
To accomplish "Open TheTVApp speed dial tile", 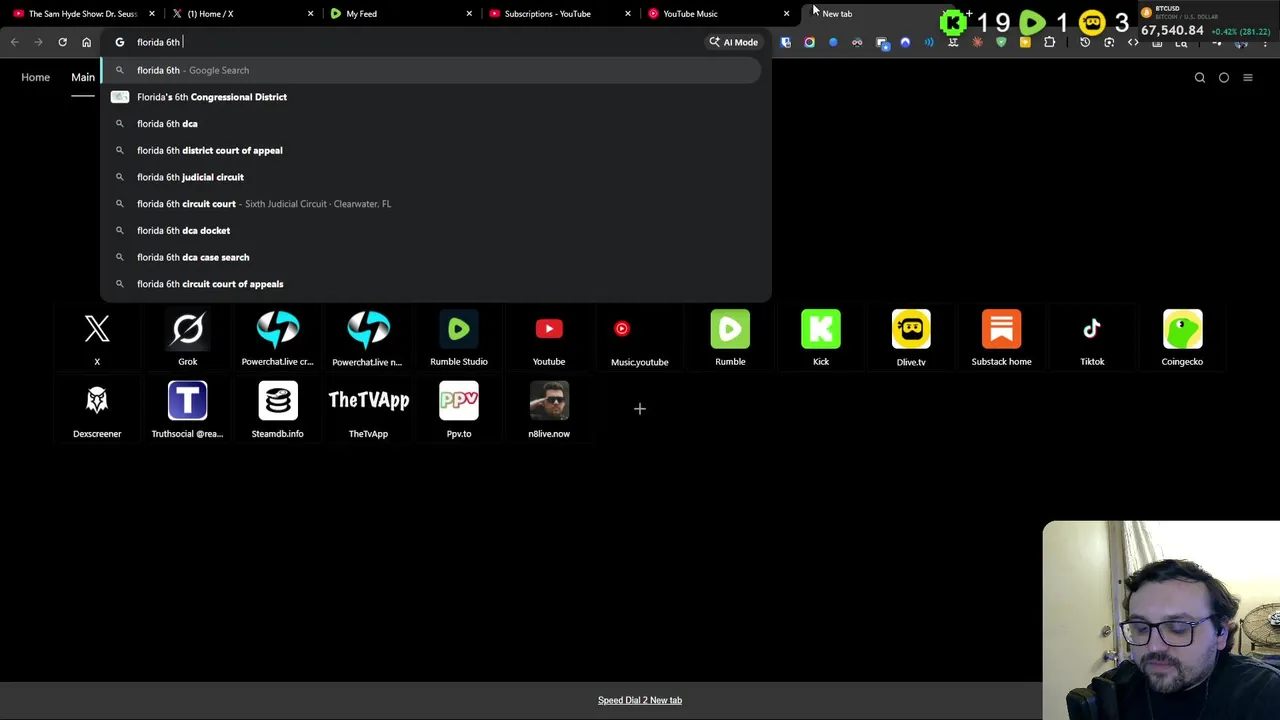I will pos(368,410).
